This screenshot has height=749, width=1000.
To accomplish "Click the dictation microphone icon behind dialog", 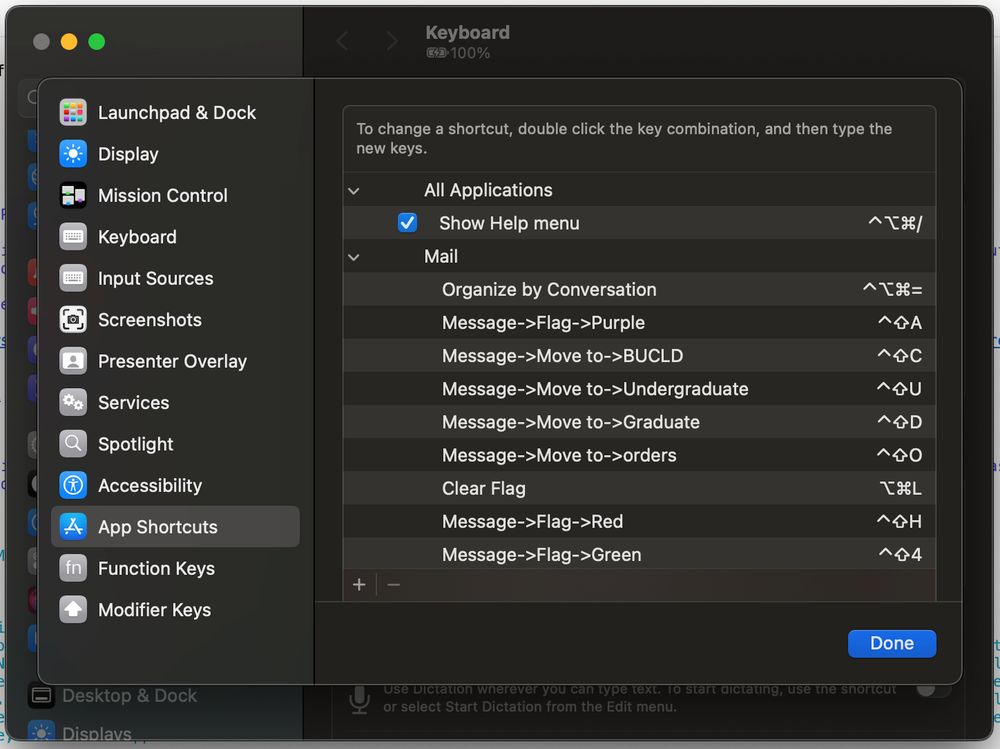I will pos(360,700).
